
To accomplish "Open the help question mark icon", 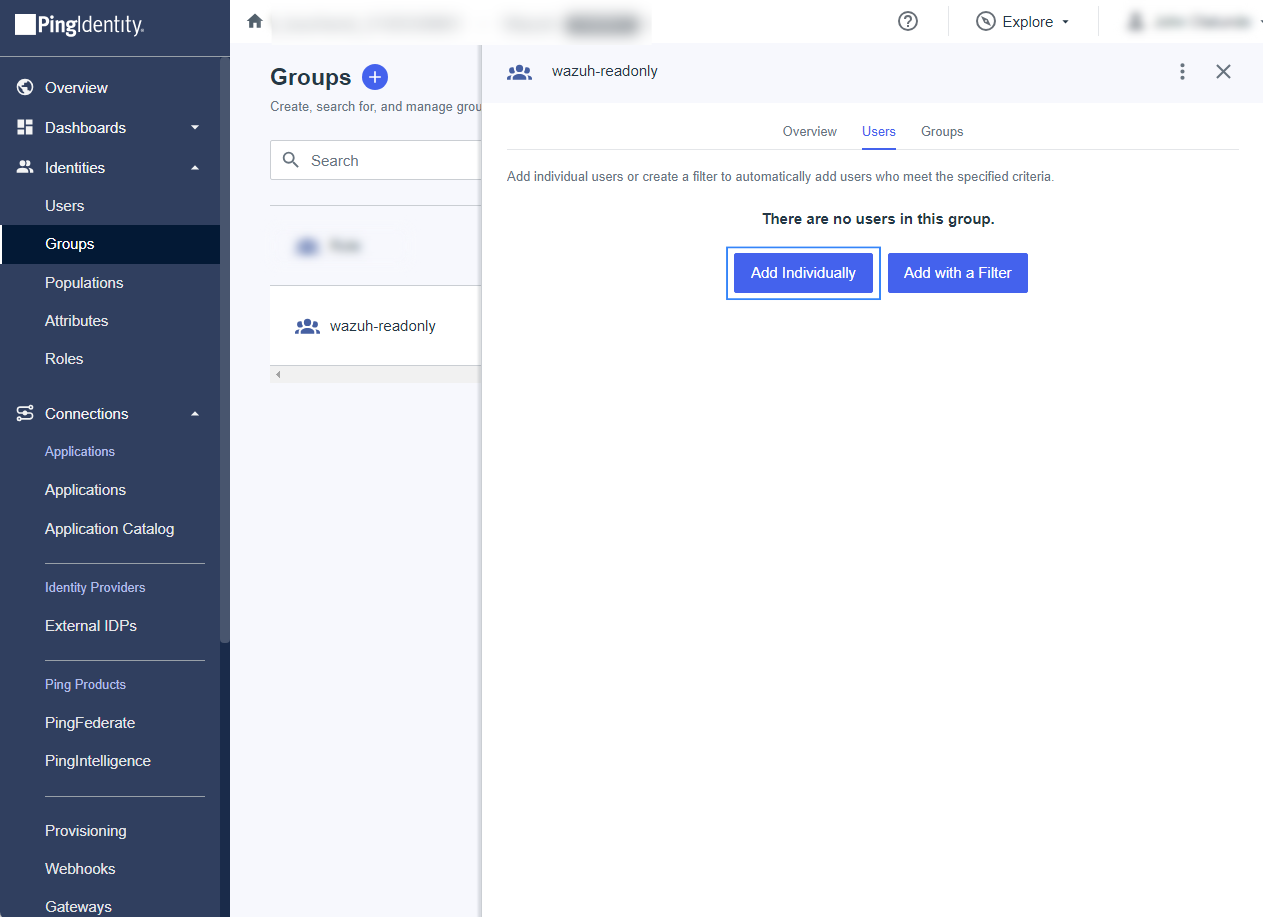I will tap(908, 21).
